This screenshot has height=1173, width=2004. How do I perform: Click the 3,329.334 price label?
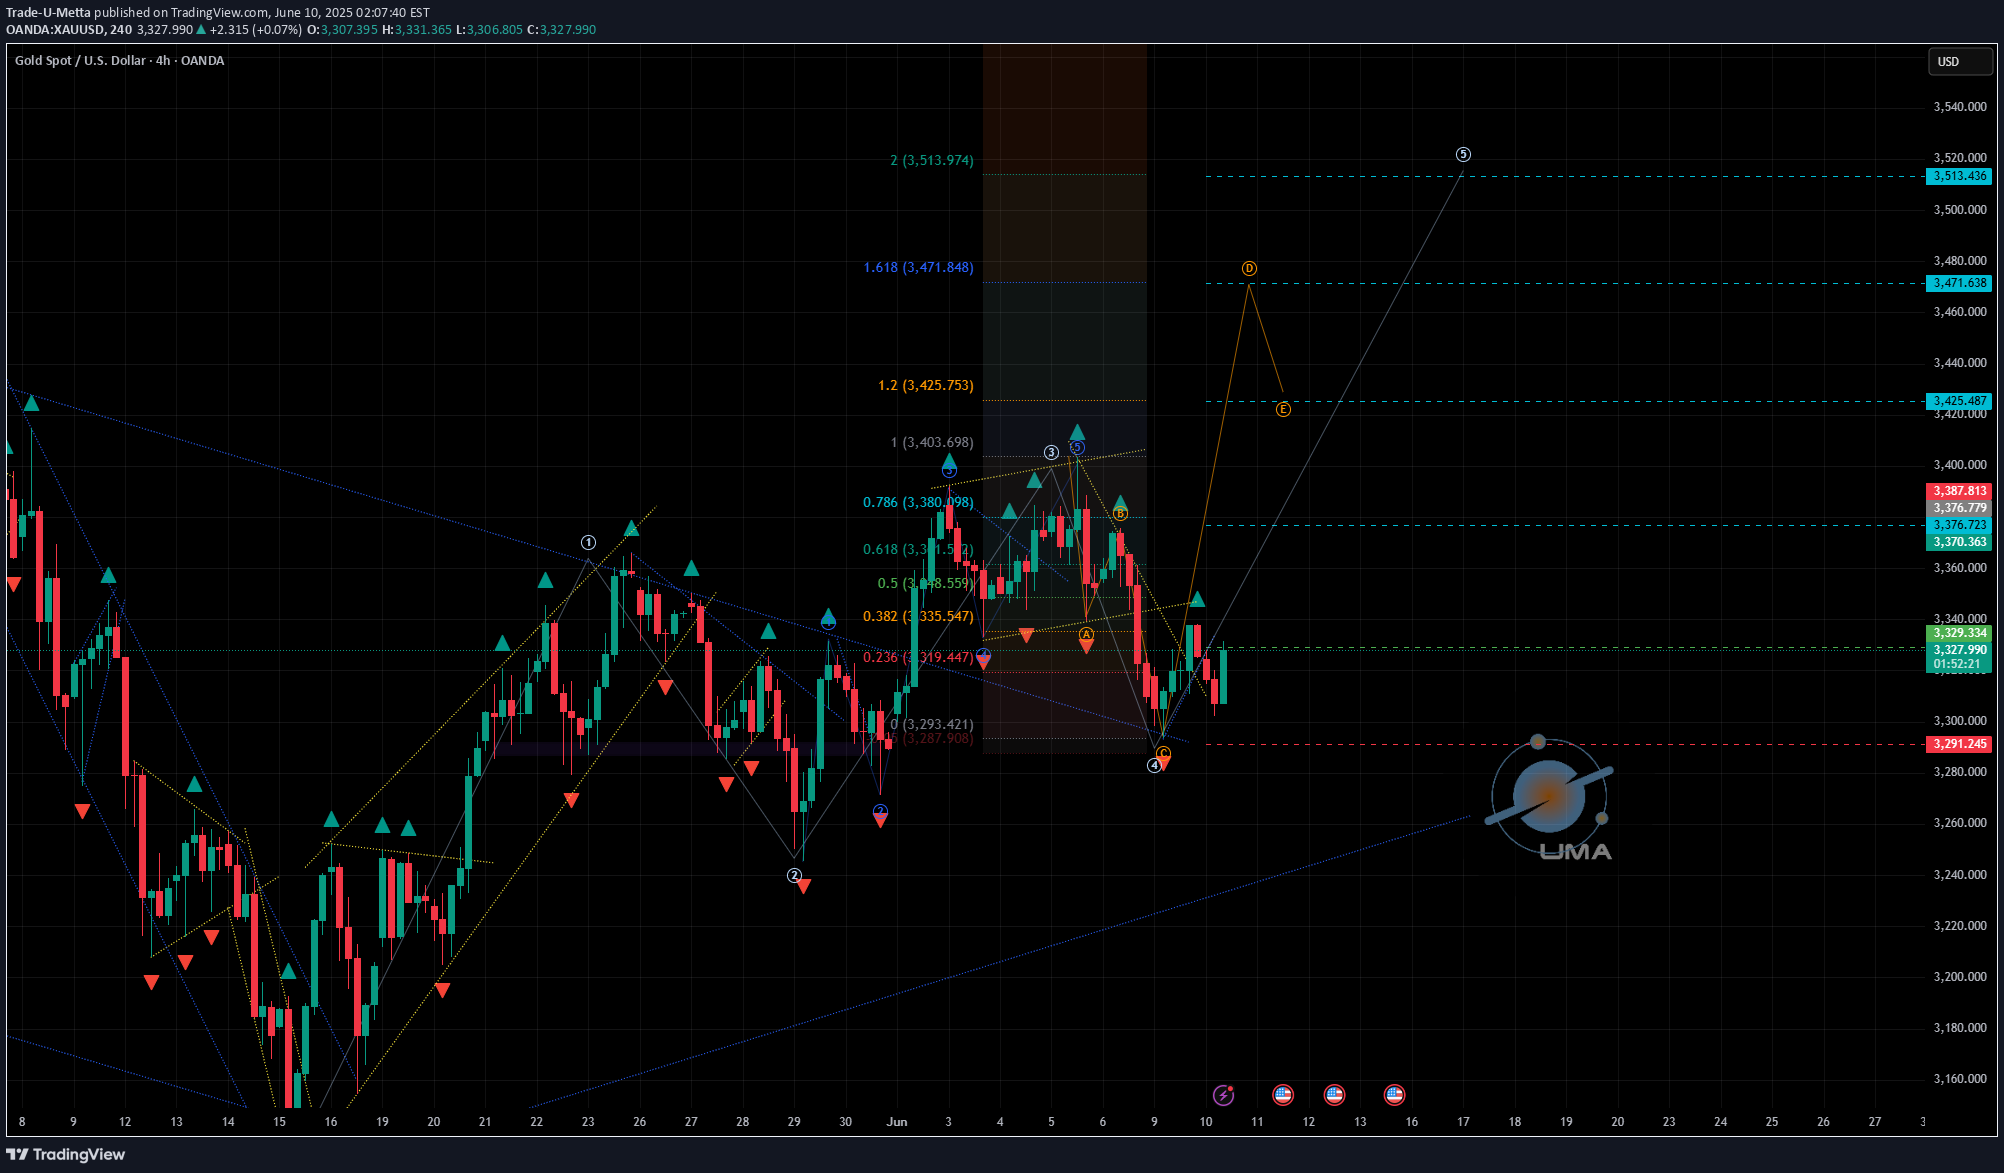click(1959, 633)
